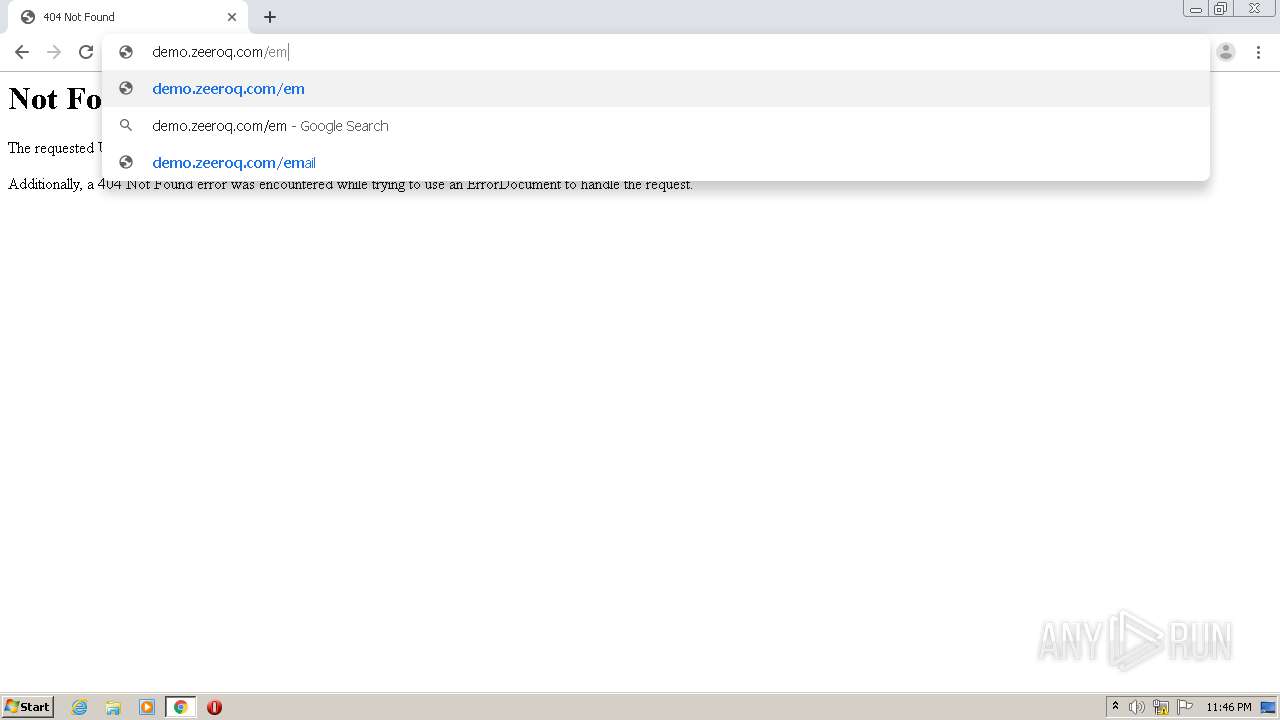Go back to the previous page
Screen dimensions: 1280x720
[21, 52]
